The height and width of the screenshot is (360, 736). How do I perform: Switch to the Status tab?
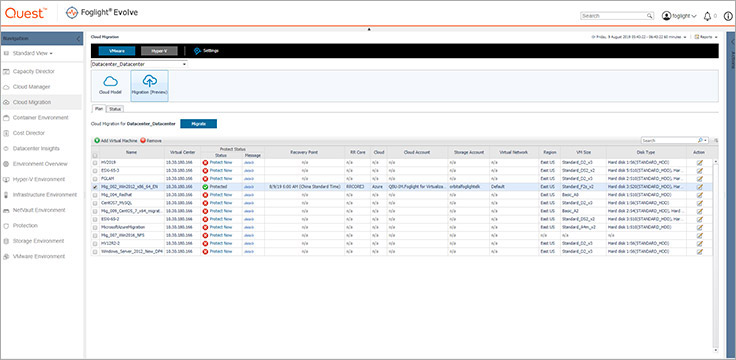pos(115,109)
